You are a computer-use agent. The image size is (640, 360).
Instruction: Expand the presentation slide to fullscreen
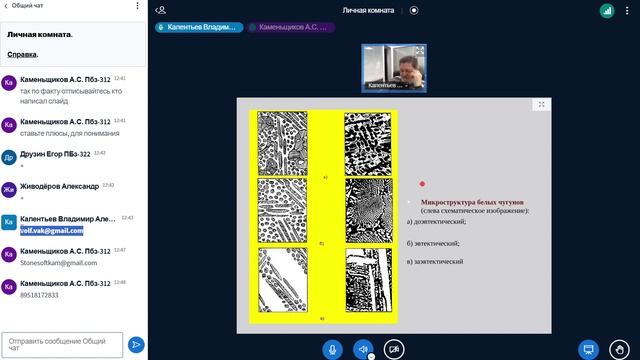click(542, 104)
